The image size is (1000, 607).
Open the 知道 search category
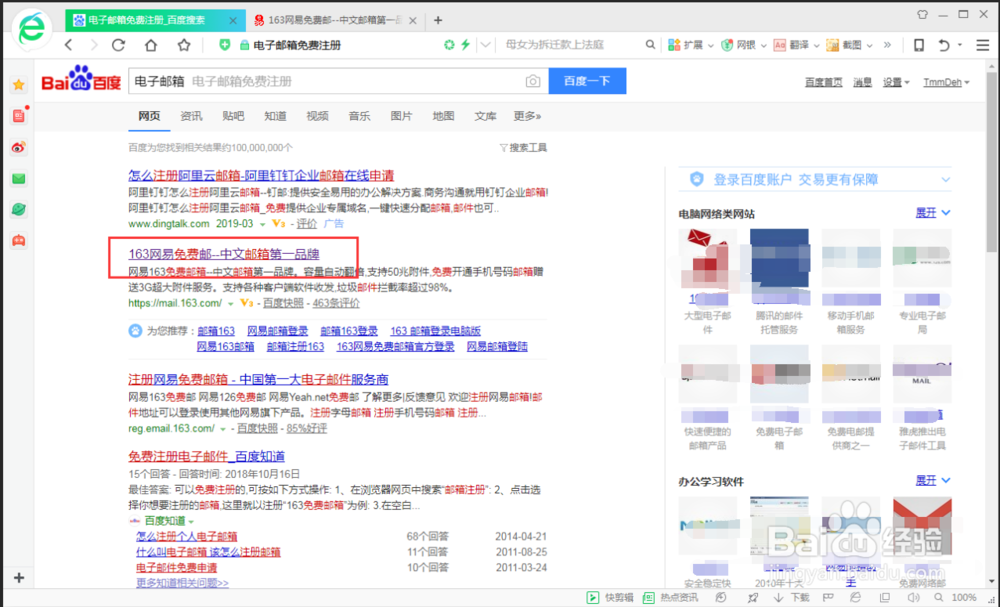[x=275, y=116]
